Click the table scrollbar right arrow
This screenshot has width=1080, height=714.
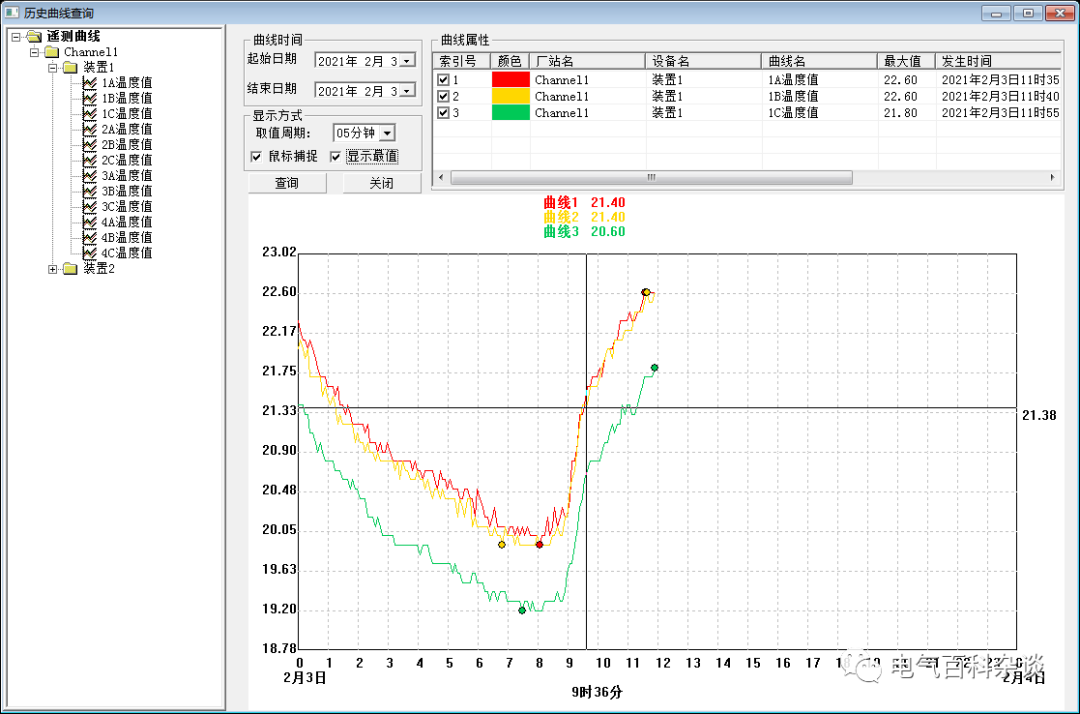click(x=1052, y=178)
